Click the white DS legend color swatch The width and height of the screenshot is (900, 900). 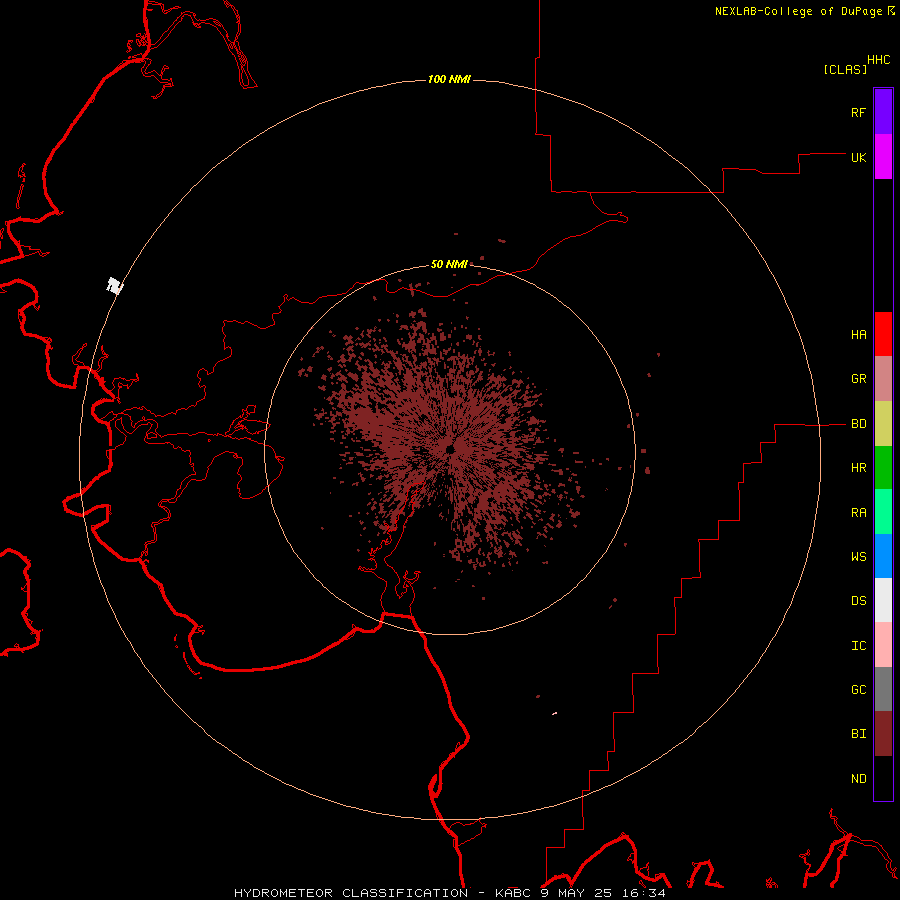coord(883,600)
